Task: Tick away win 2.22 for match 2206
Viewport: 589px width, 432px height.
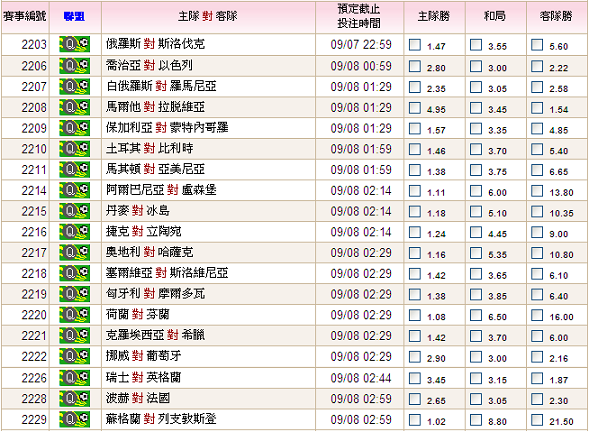Action: 537,66
